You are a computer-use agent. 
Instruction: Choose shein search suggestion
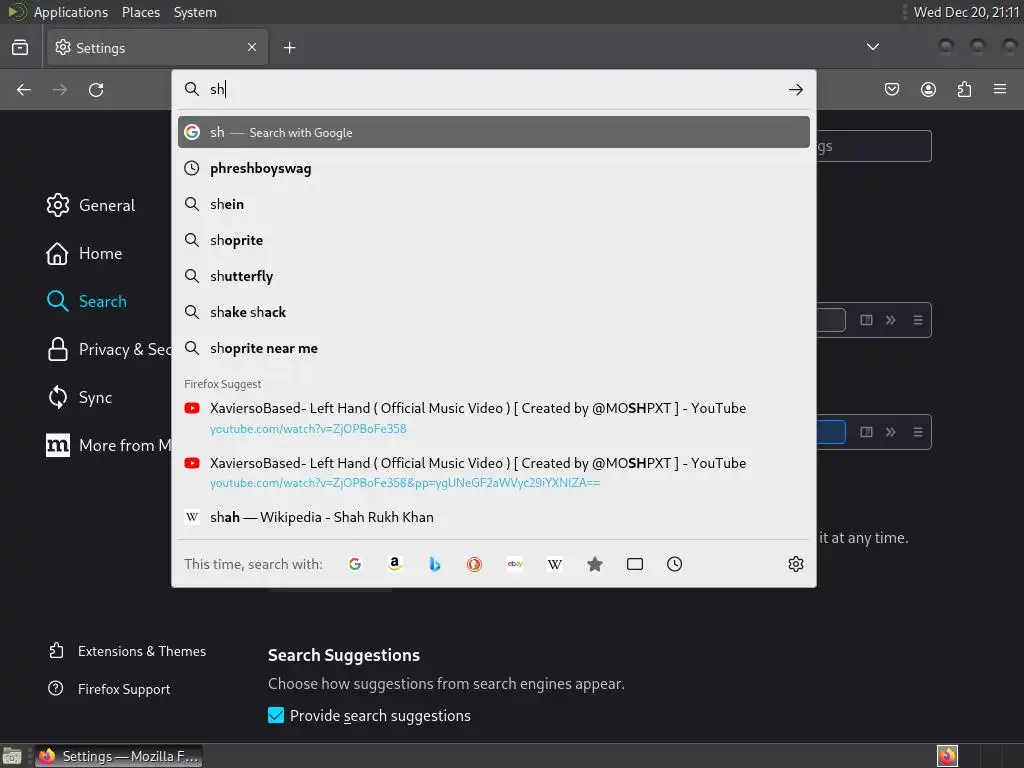494,204
